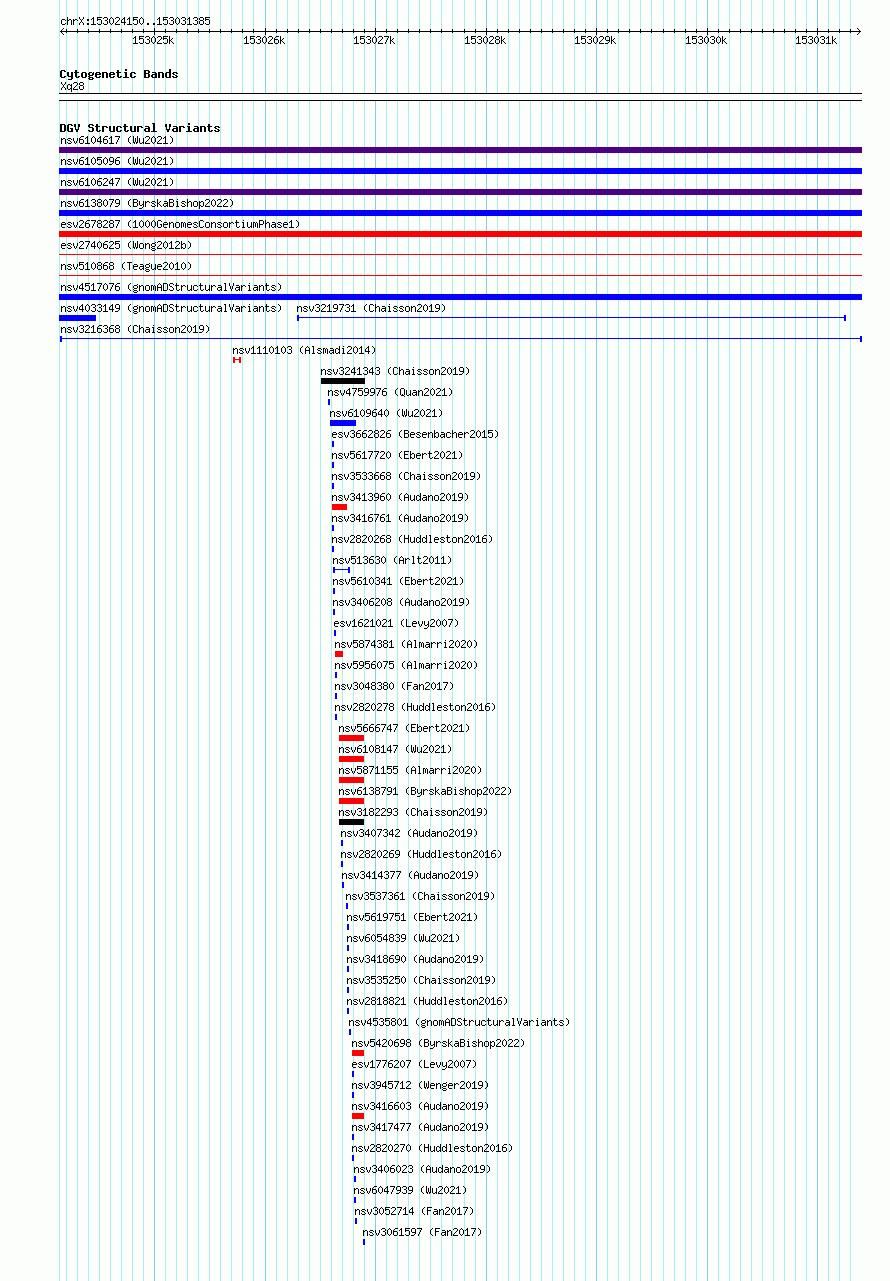890x1281 pixels.
Task: Open variant nsv3418690 (Audano2019)
Action: click(x=416, y=959)
